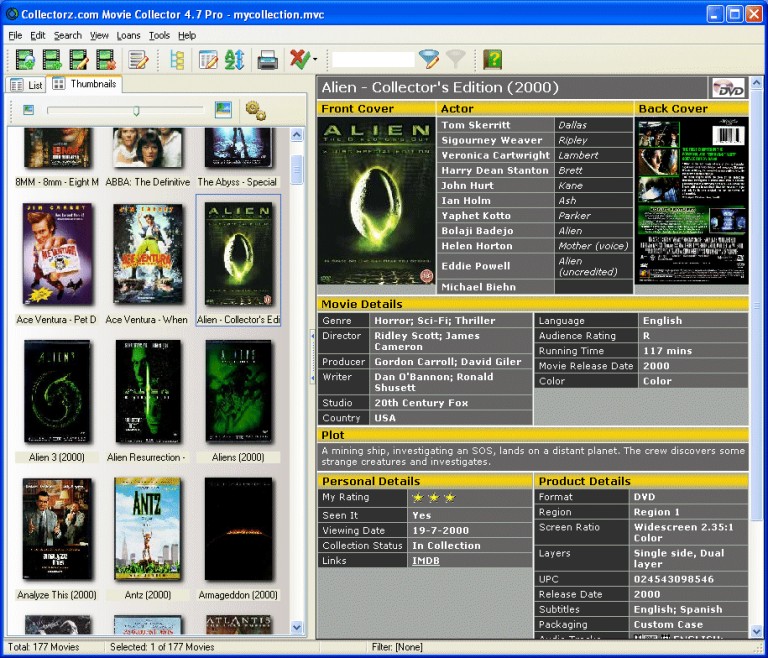Click studio value "20th Century Fox"
The width and height of the screenshot is (768, 658).
click(421, 403)
